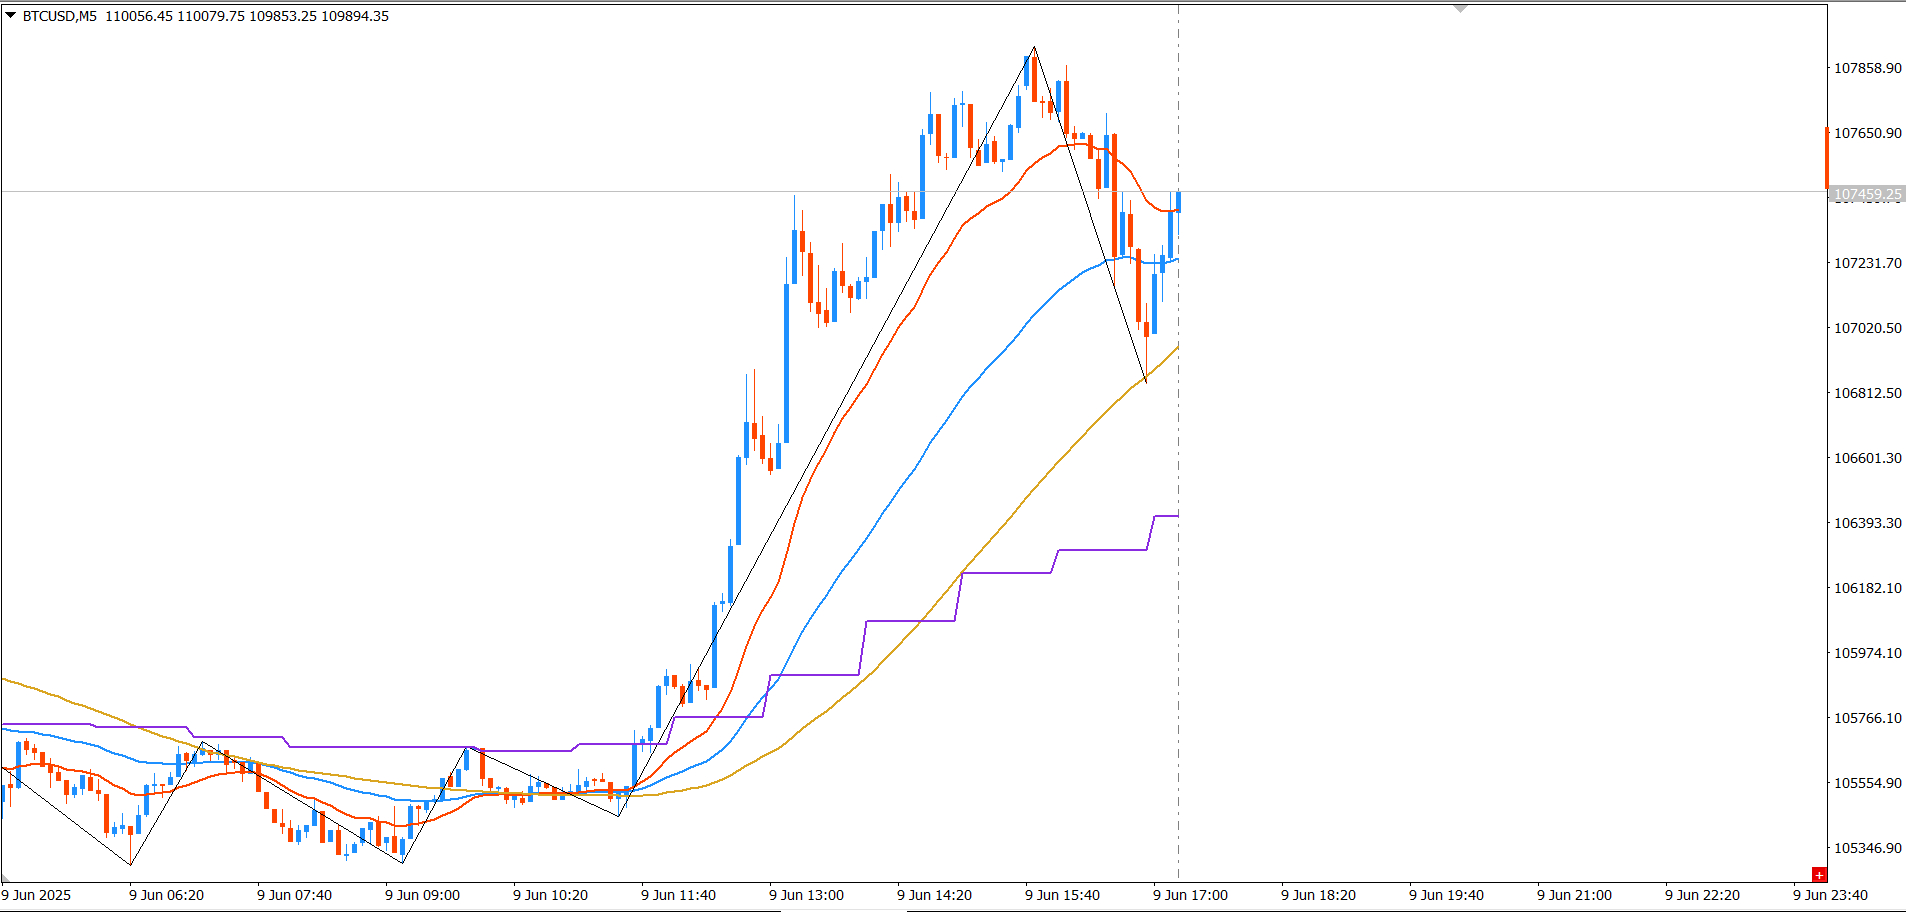Viewport: 1906px width, 912px height.
Task: Click the orange bar on the price axis
Action: pos(1827,157)
